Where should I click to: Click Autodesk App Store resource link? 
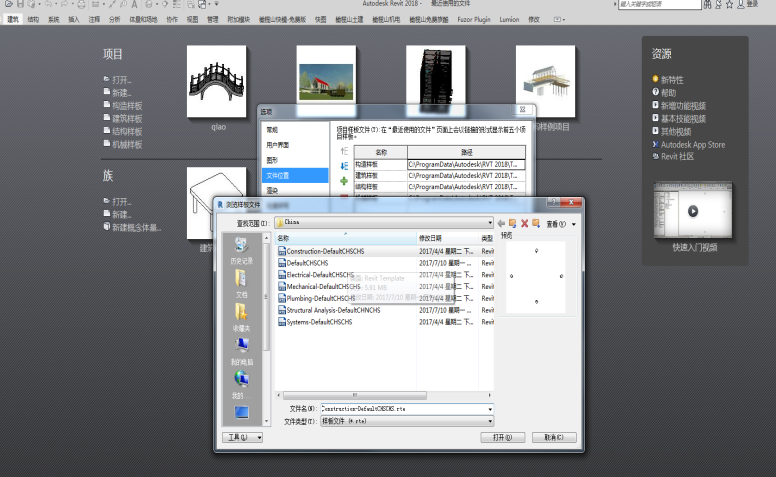pos(688,144)
